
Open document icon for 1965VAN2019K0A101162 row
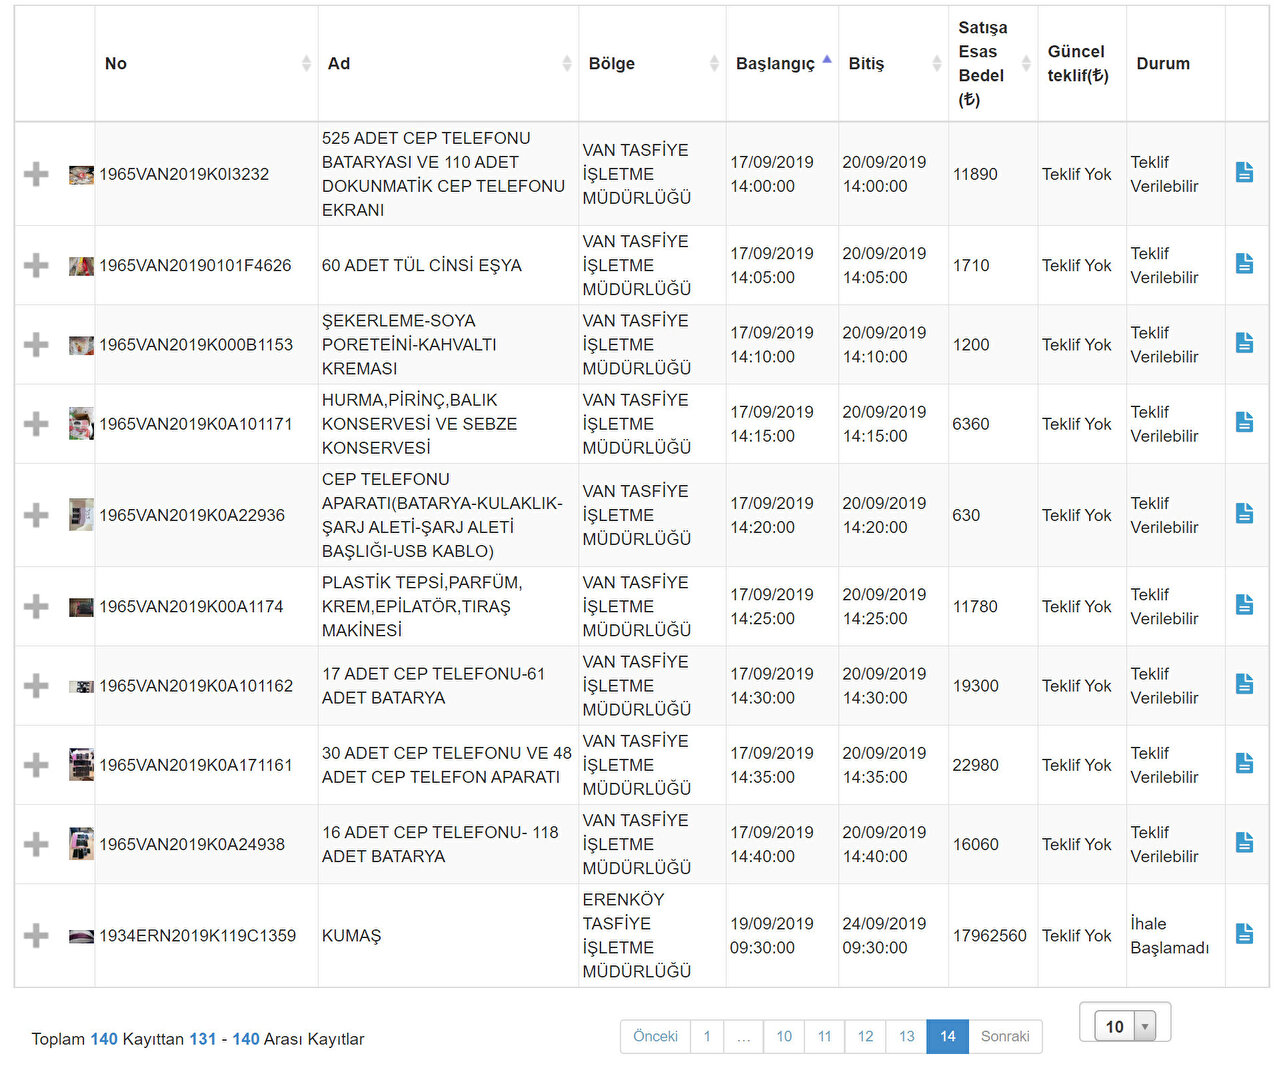click(x=1244, y=684)
